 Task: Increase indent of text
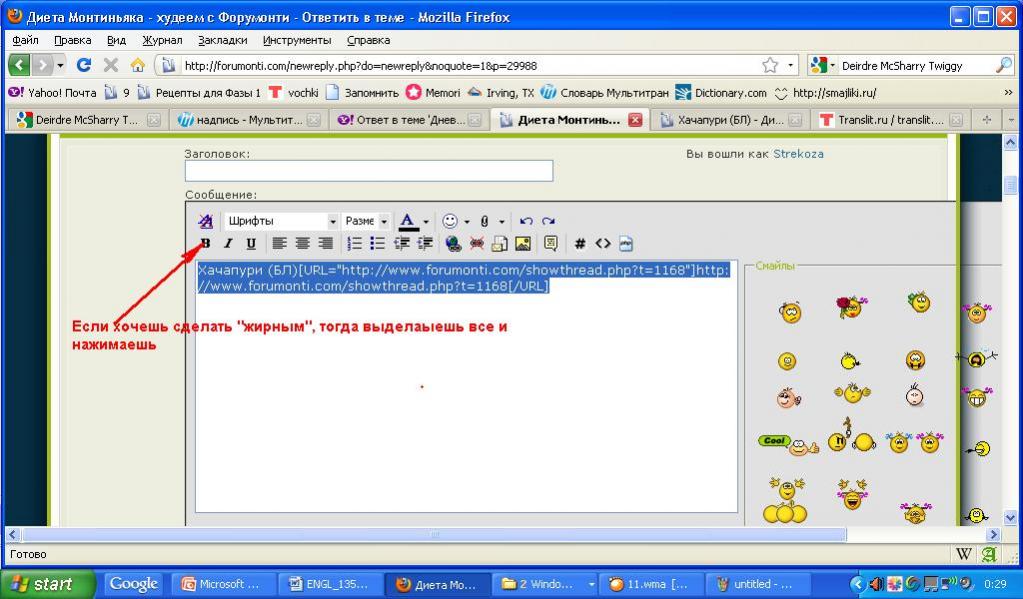coord(425,243)
